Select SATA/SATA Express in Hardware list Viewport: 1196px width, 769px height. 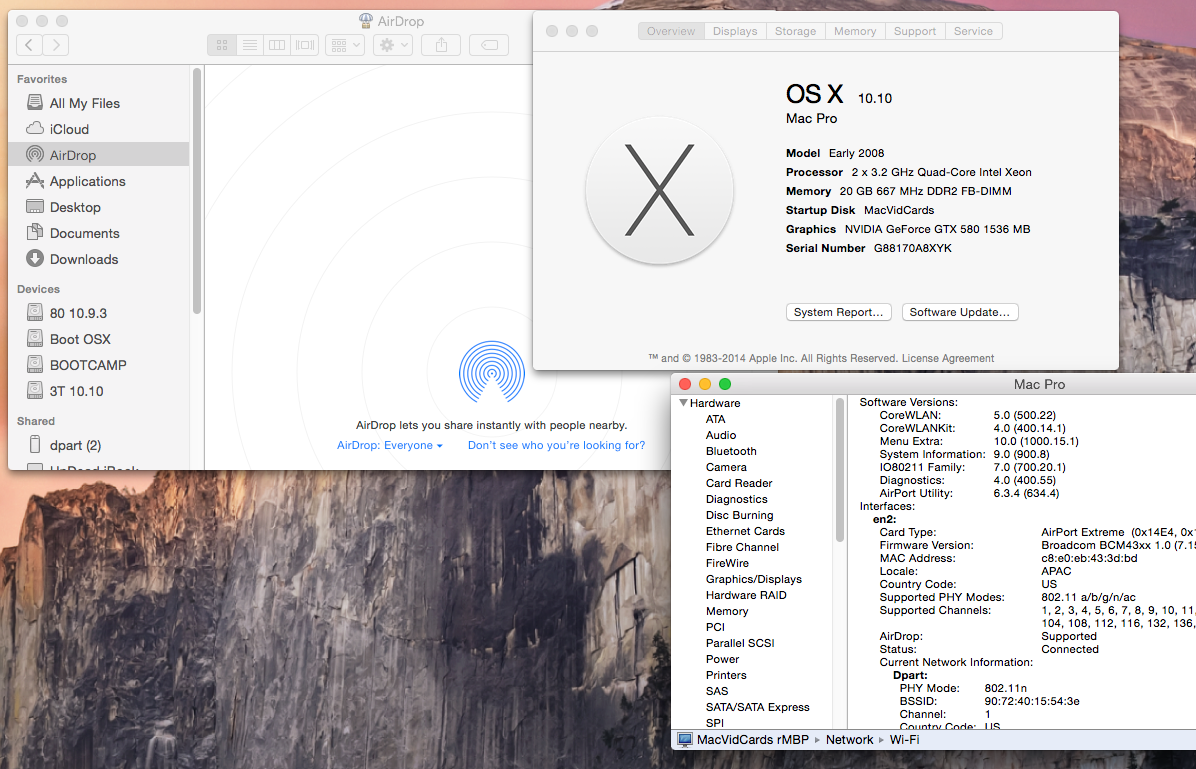(757, 707)
